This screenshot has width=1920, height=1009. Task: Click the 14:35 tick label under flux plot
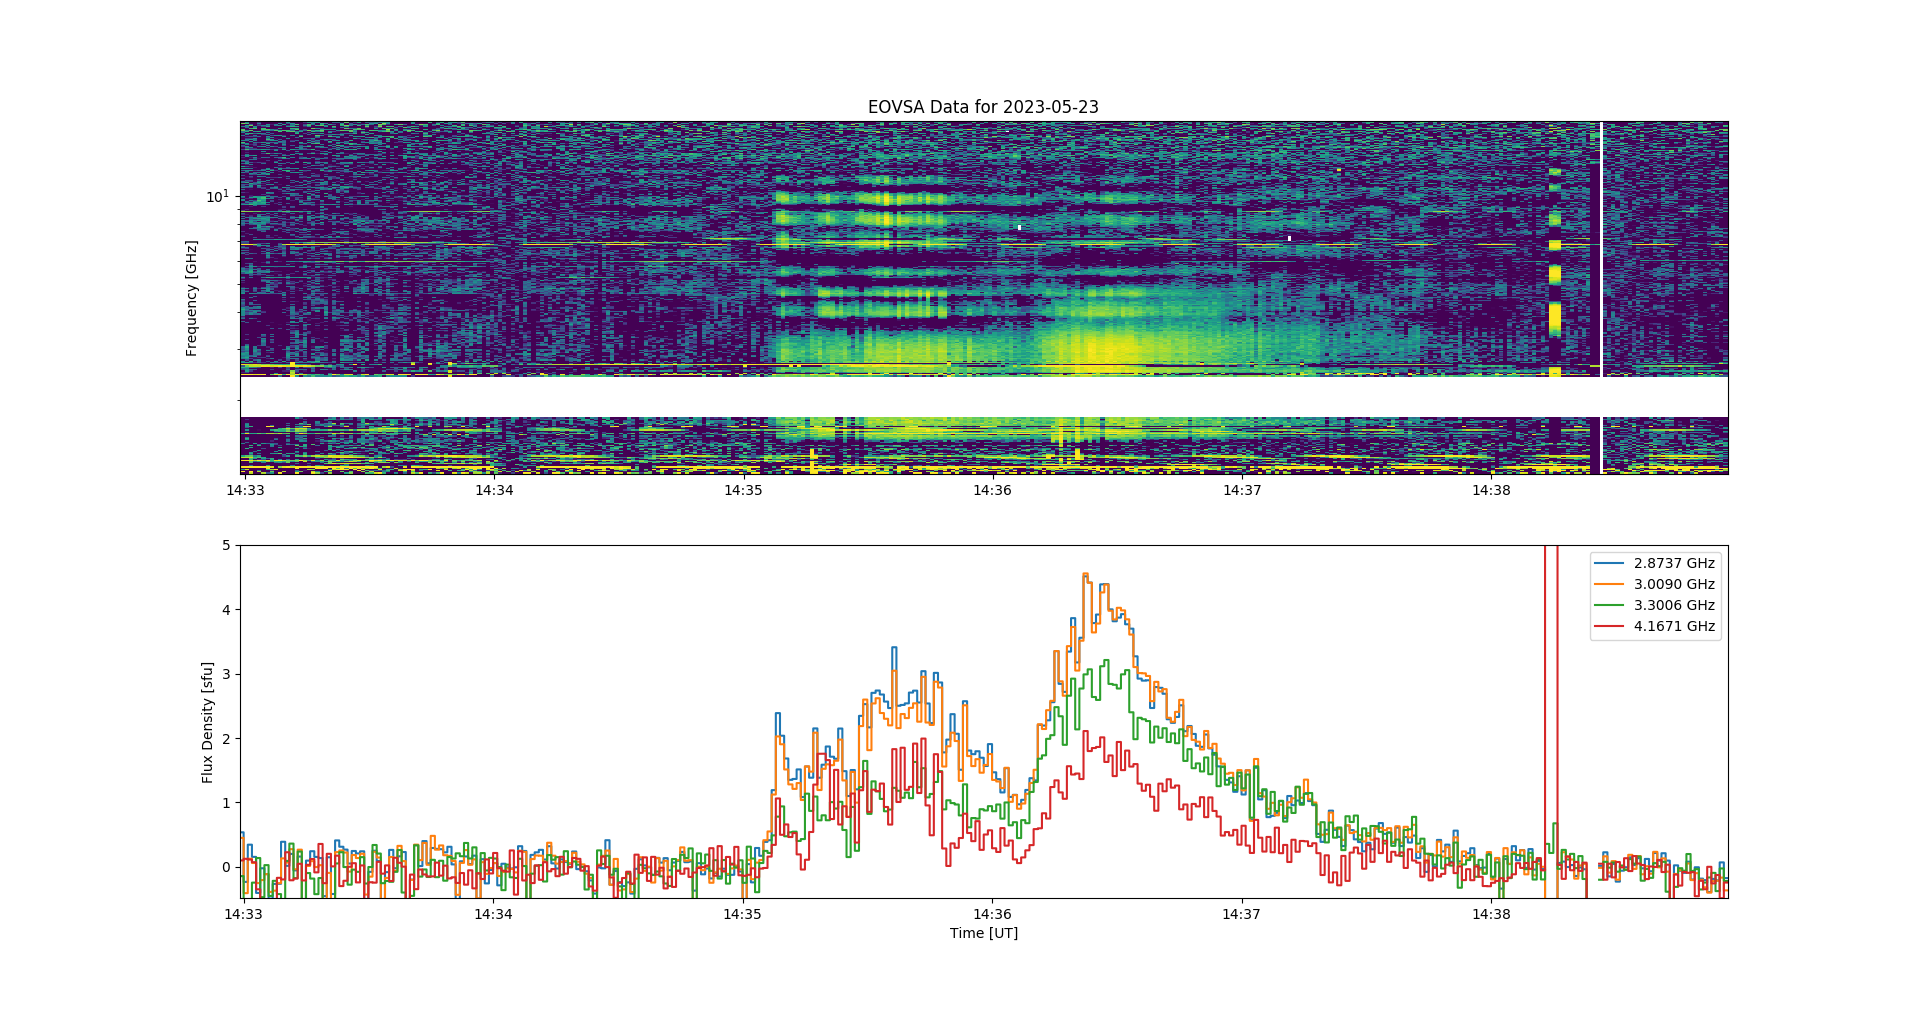pyautogui.click(x=742, y=914)
